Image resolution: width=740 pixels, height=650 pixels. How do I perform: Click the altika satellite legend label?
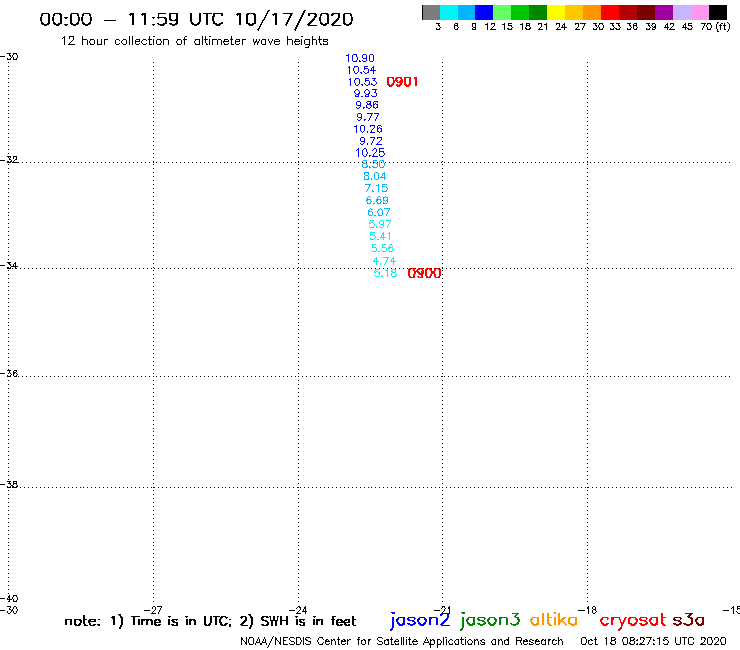tap(554, 620)
